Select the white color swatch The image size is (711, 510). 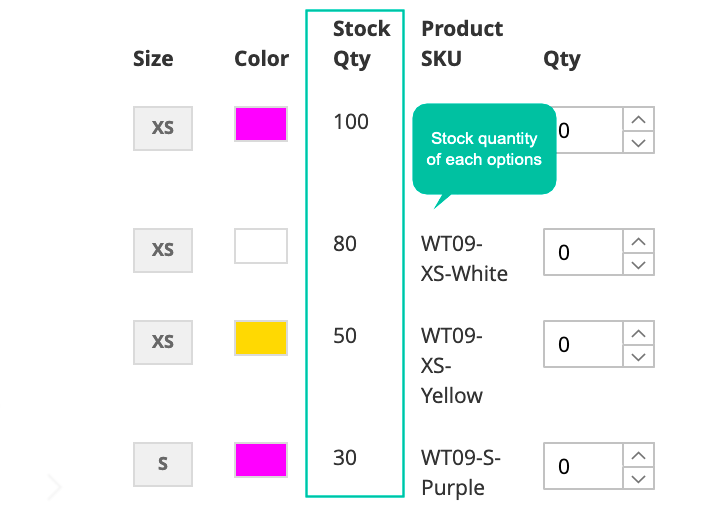point(261,246)
